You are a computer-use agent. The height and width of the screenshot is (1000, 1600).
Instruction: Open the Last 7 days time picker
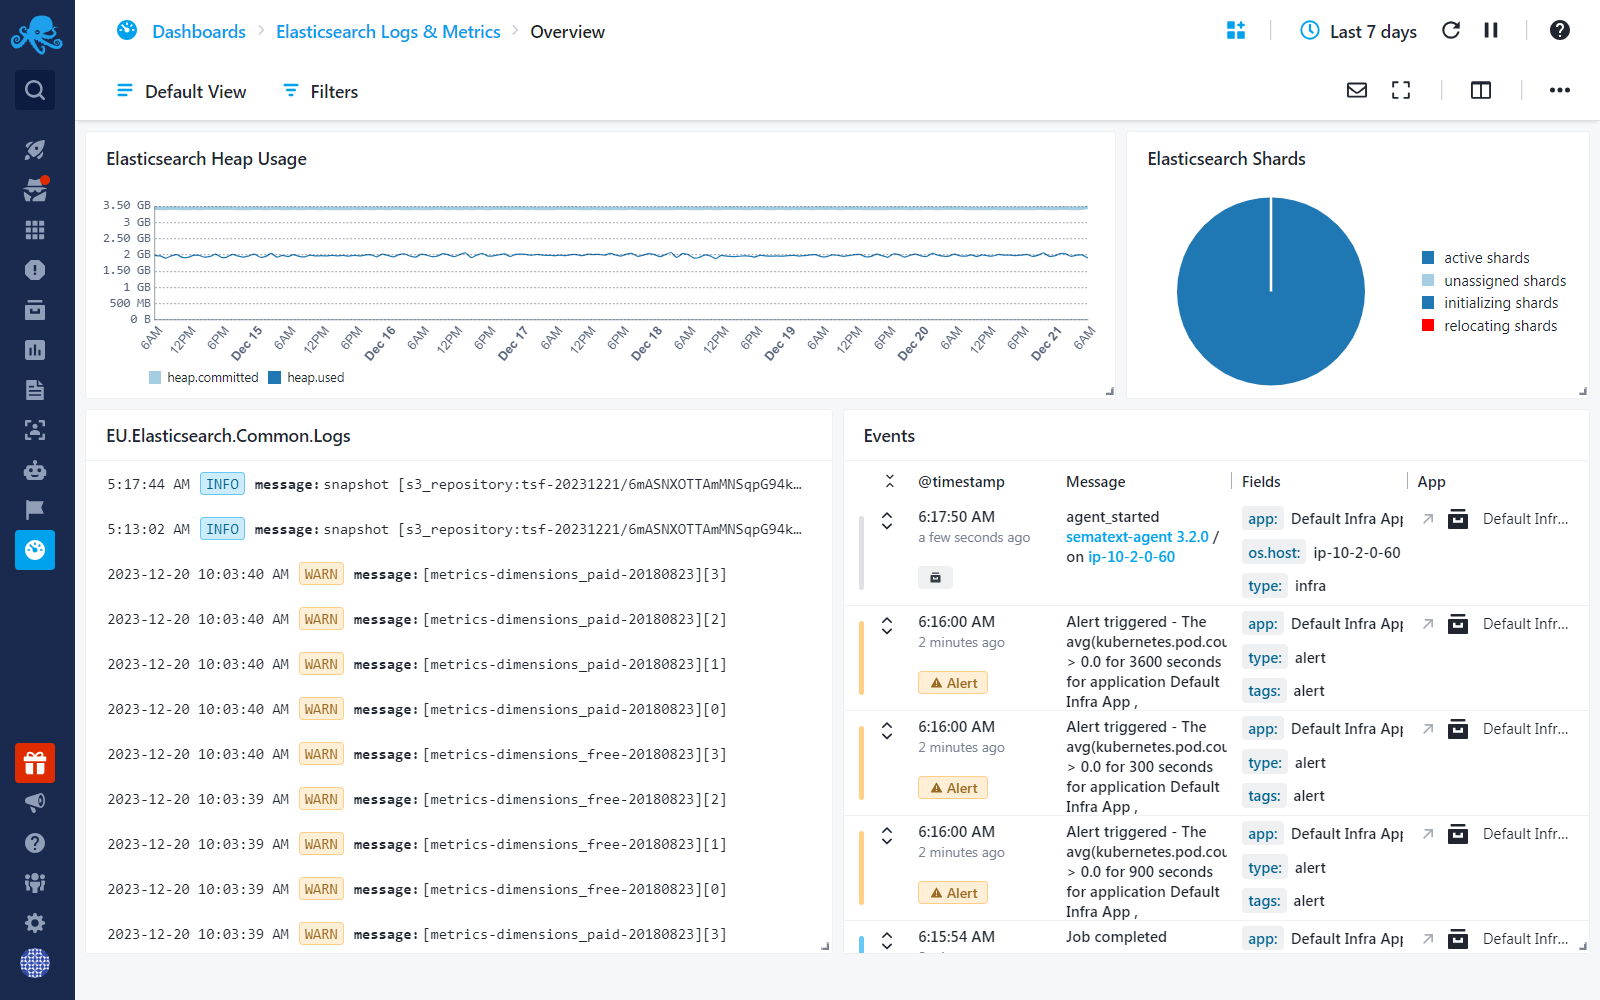[x=1358, y=31]
